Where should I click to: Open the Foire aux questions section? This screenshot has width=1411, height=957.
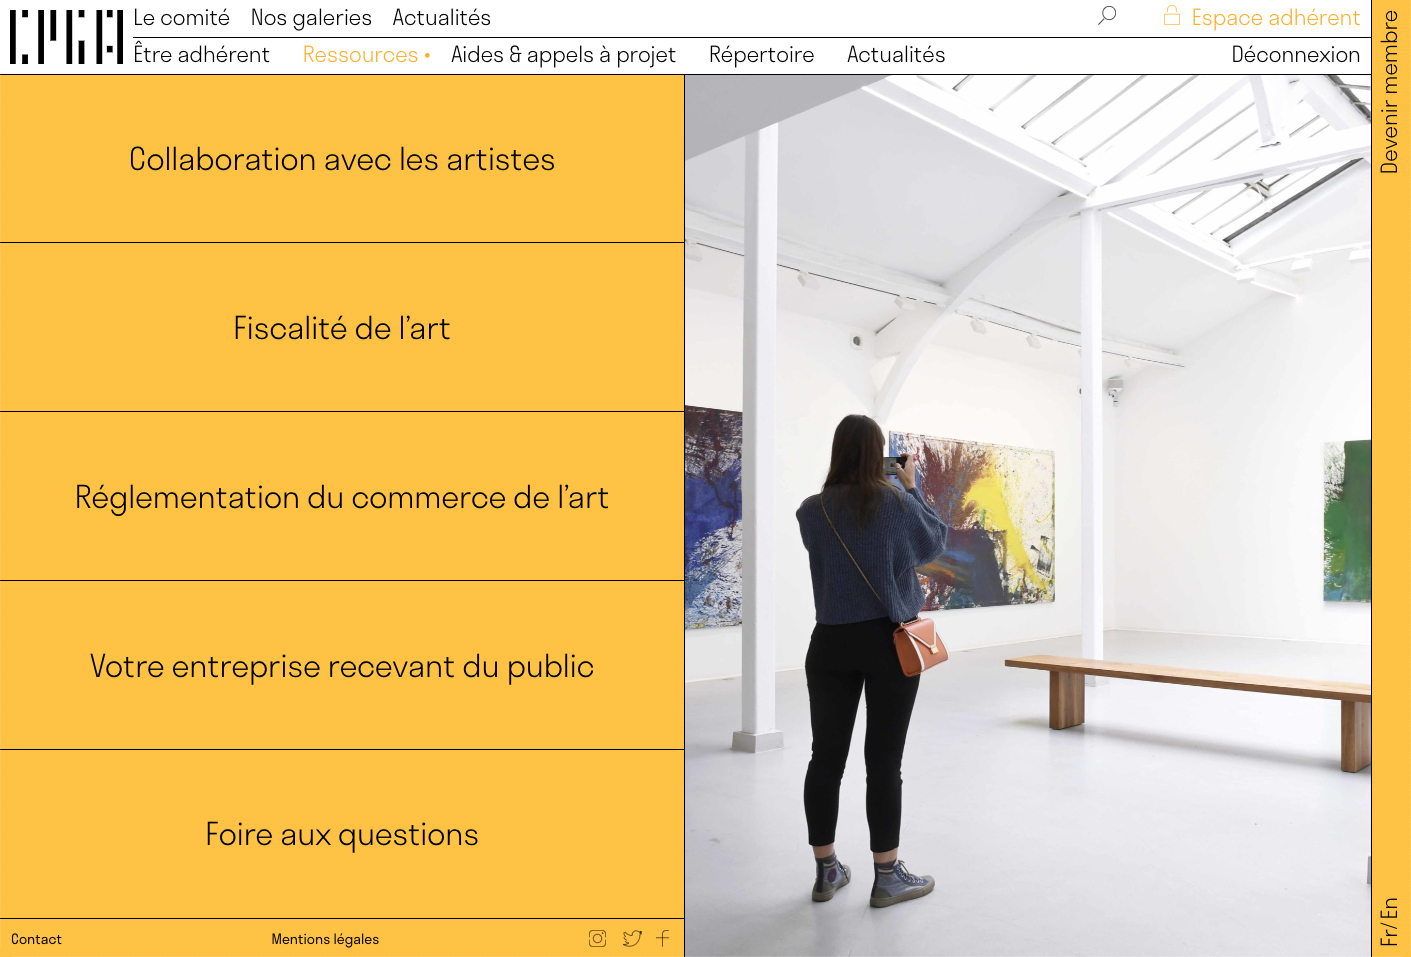click(342, 834)
